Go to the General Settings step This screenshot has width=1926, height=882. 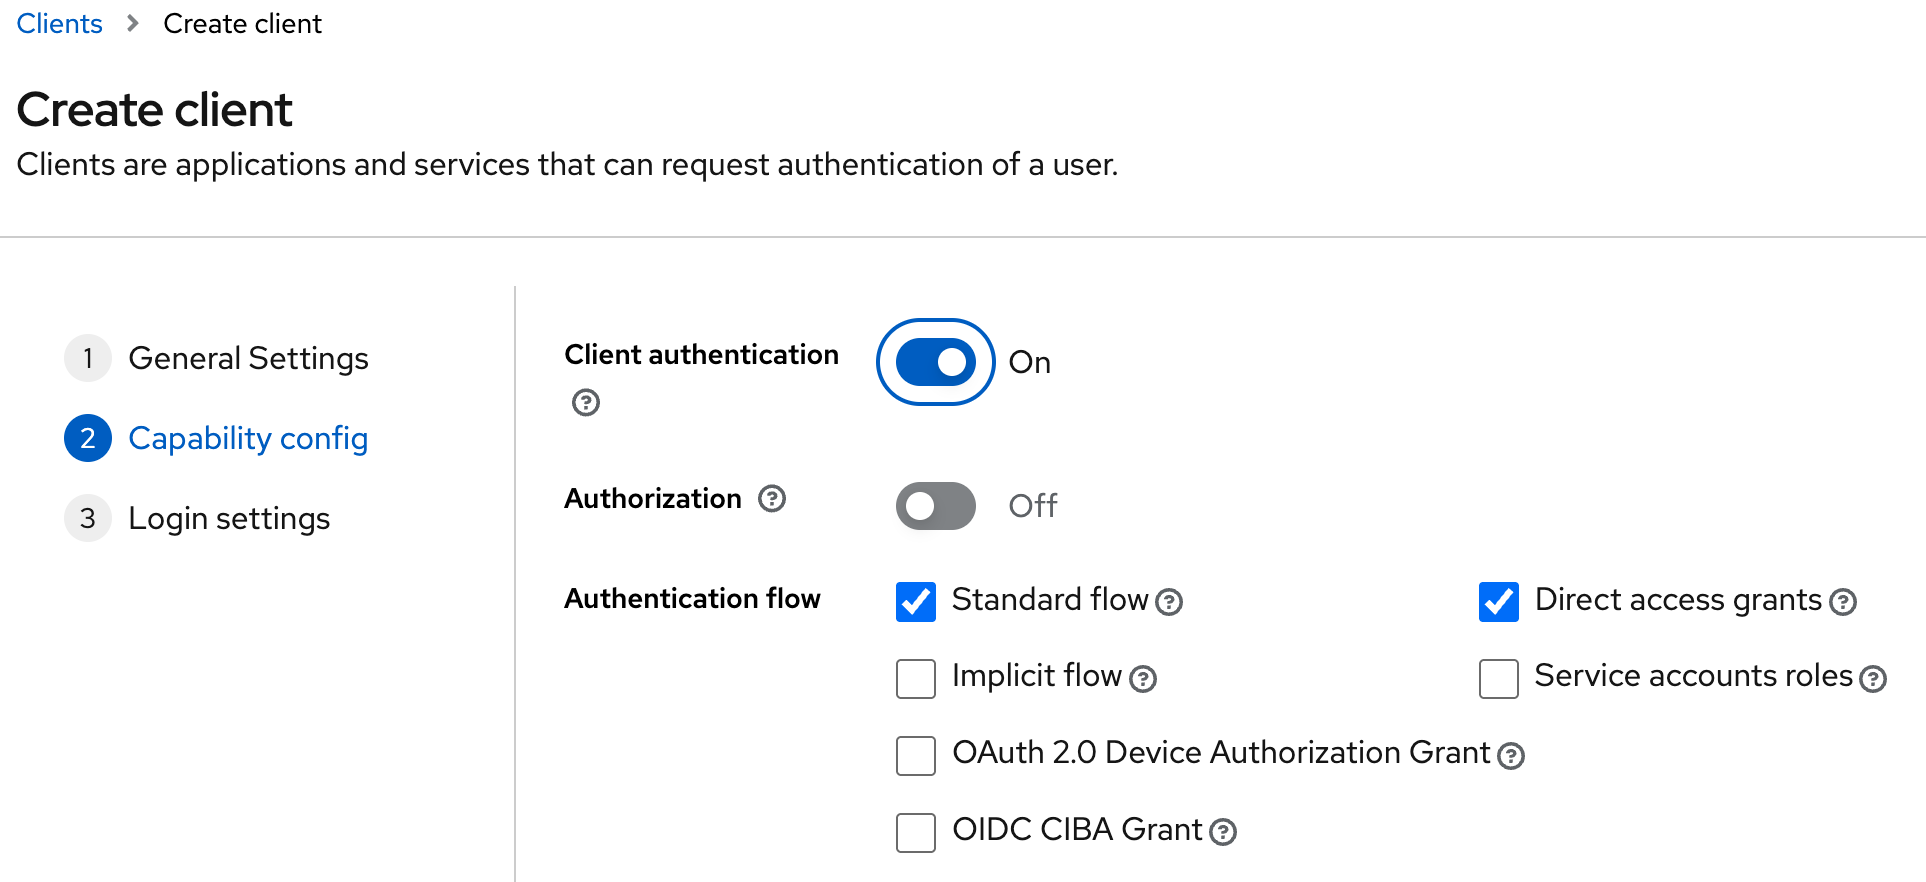(248, 358)
